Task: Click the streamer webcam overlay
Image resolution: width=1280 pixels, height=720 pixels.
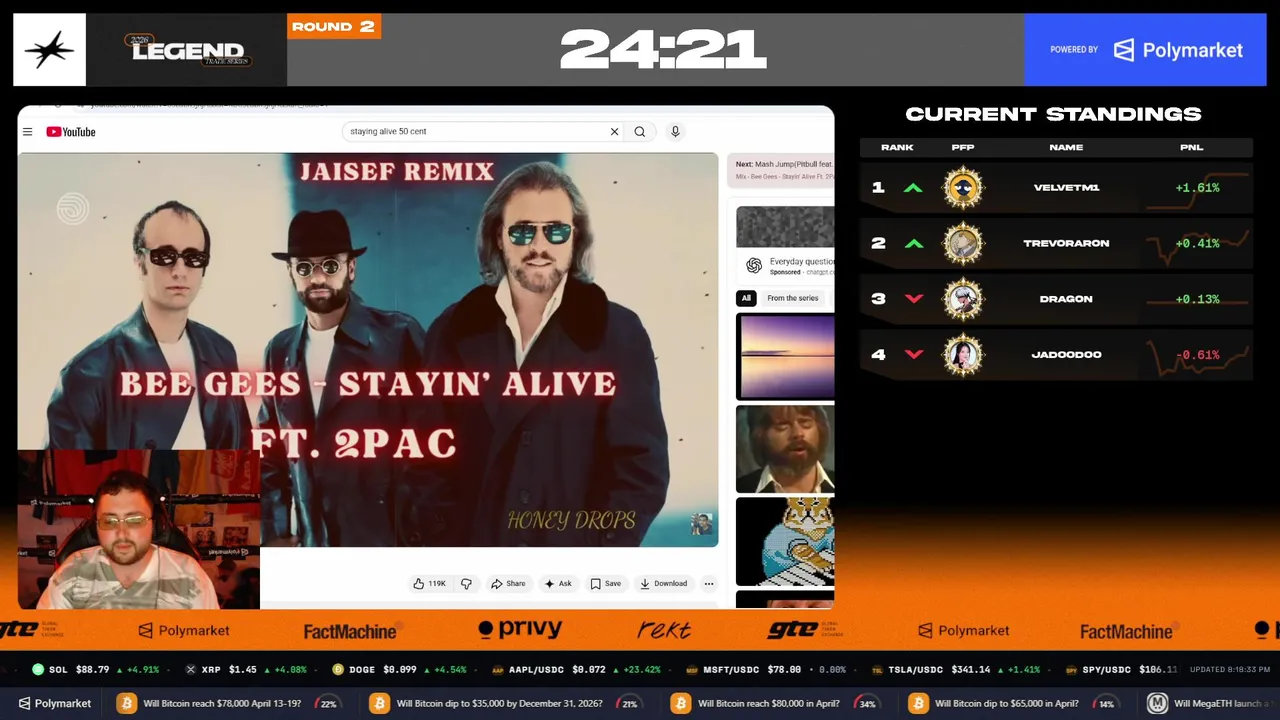Action: (139, 529)
